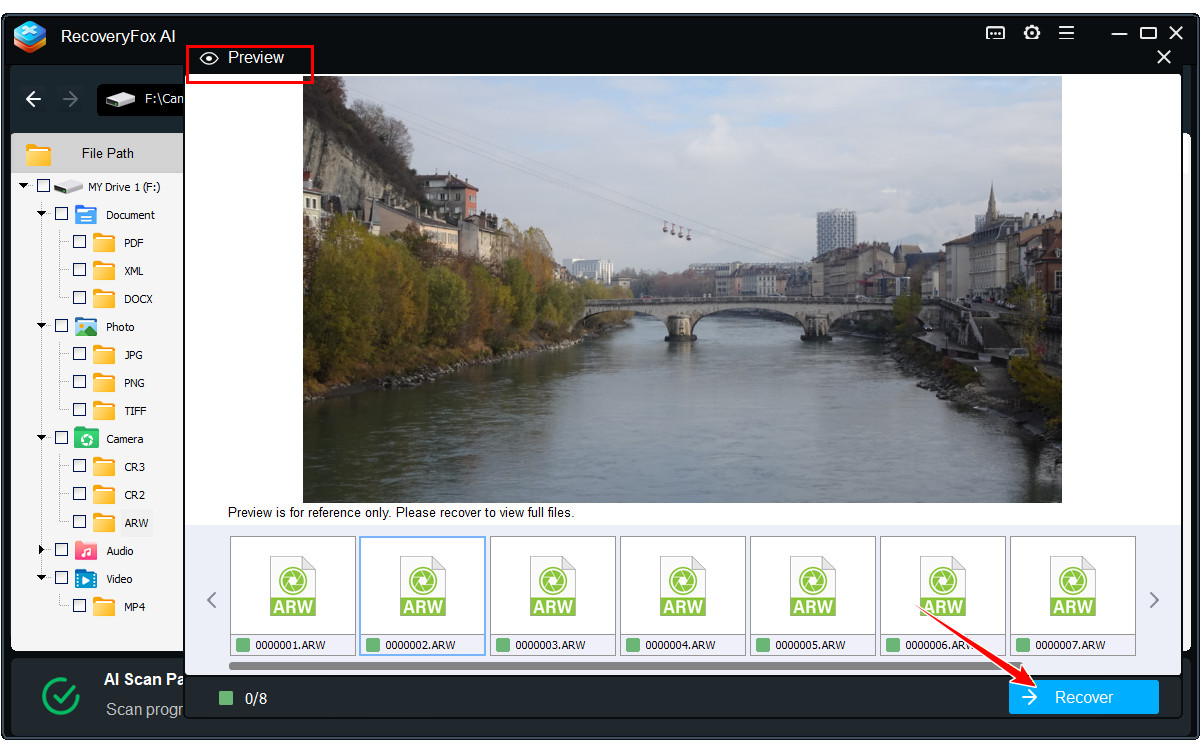Close the Preview panel with the X
This screenshot has width=1200, height=750.
[1163, 57]
